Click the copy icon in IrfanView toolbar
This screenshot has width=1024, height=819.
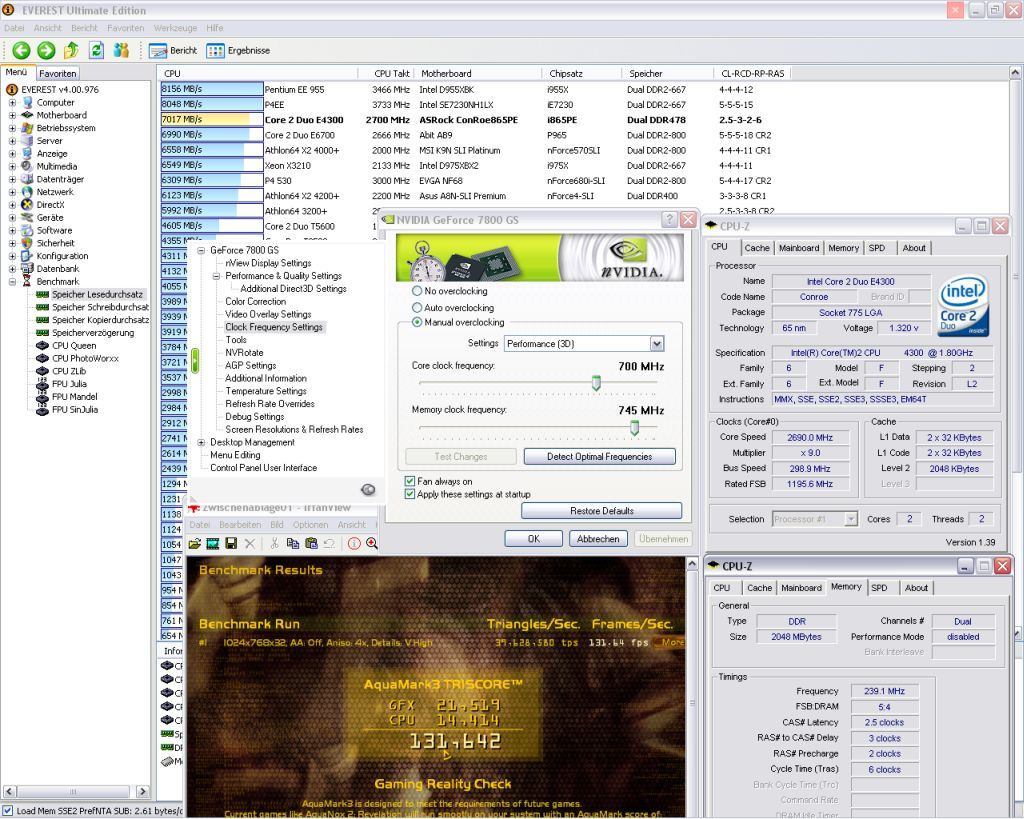[293, 543]
